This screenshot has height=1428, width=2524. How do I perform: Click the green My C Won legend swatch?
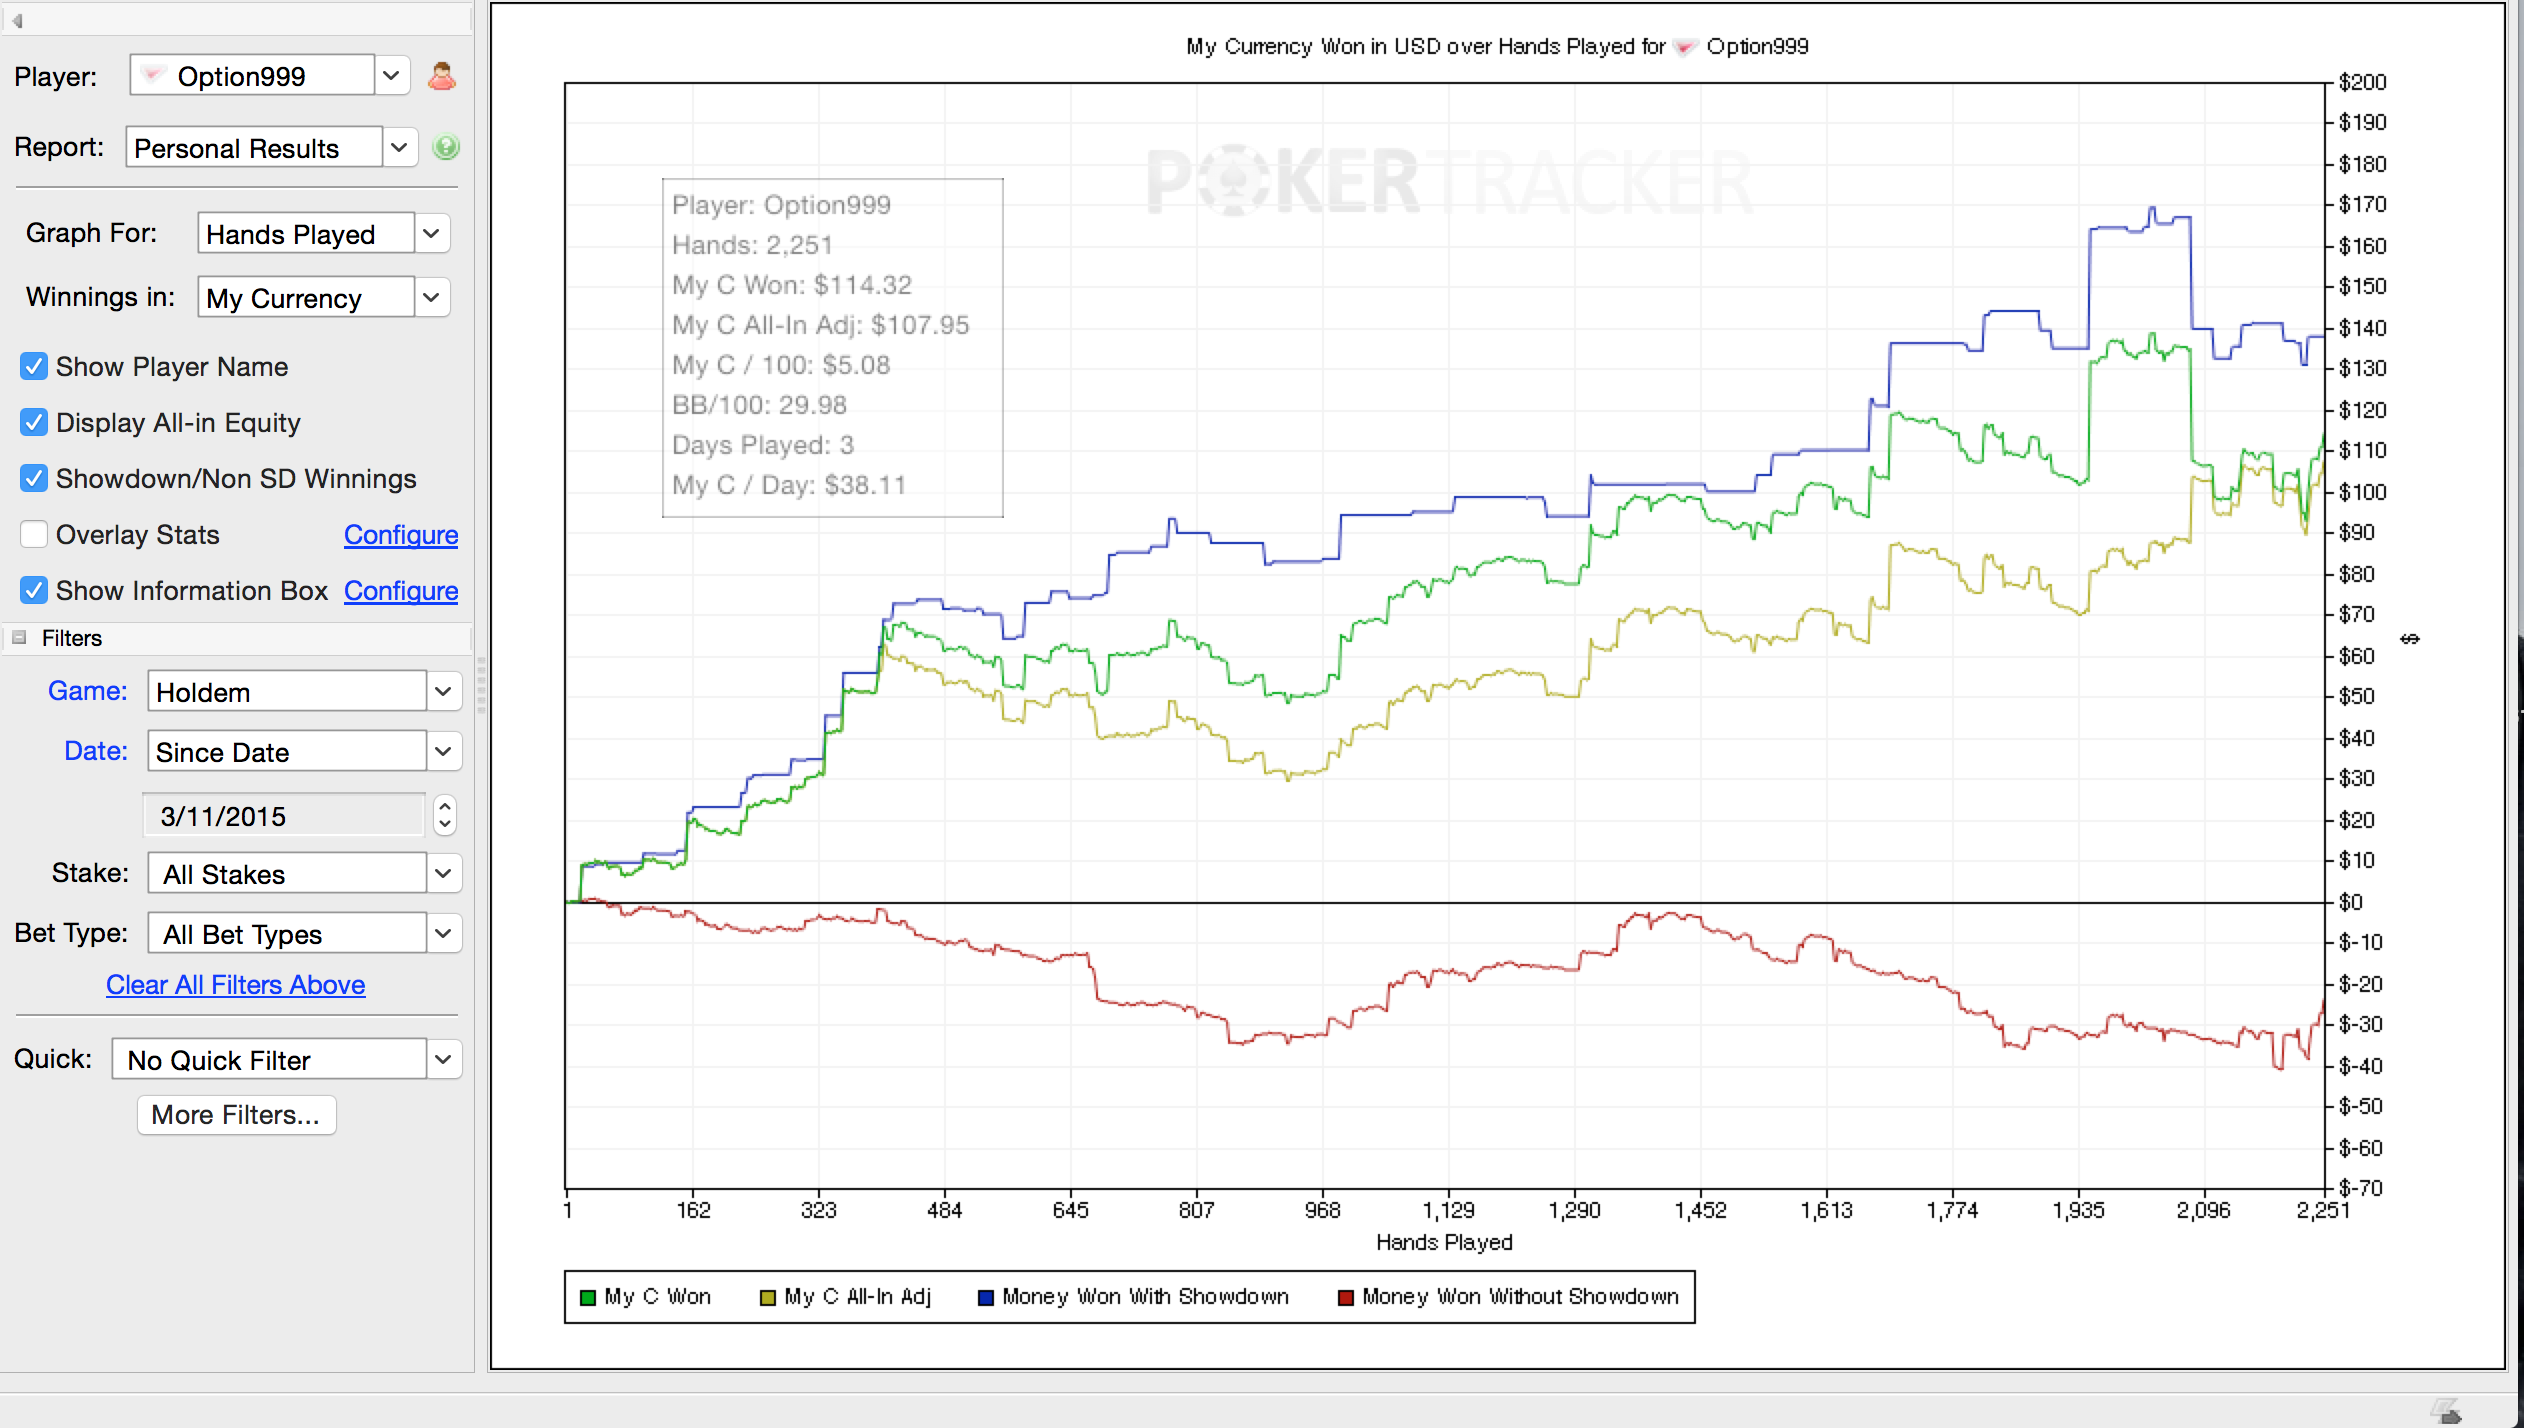588,1298
